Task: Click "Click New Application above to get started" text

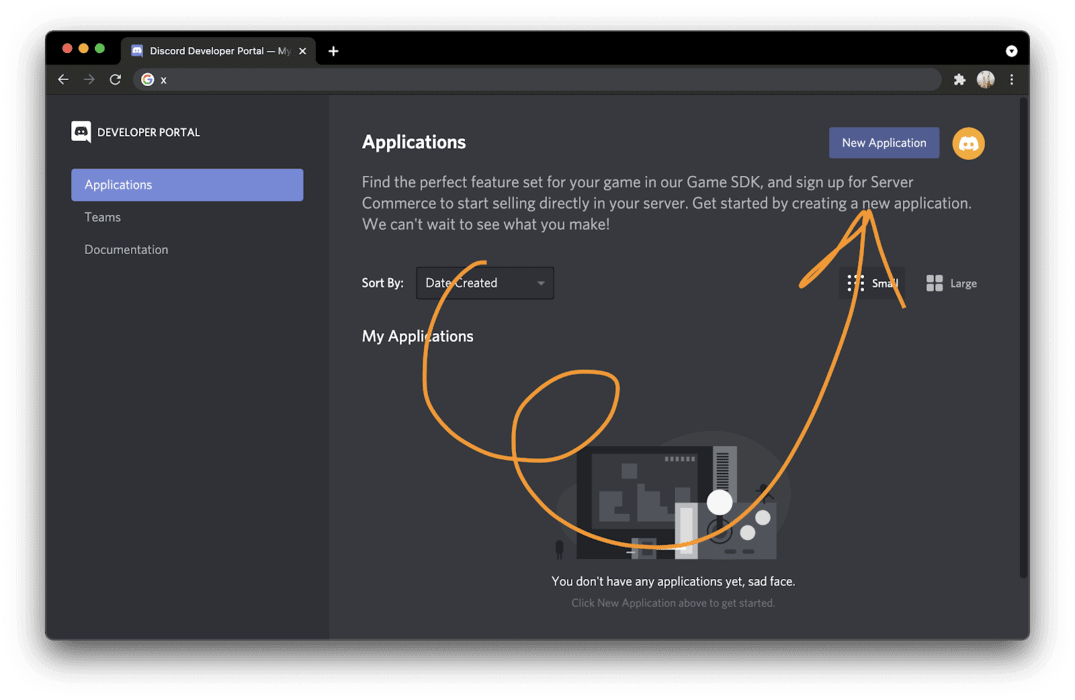Action: [x=673, y=603]
